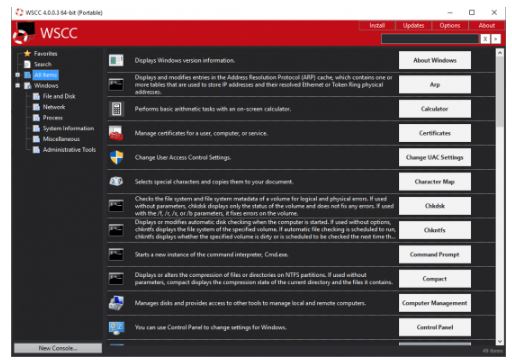Click the New Console button

58,348
